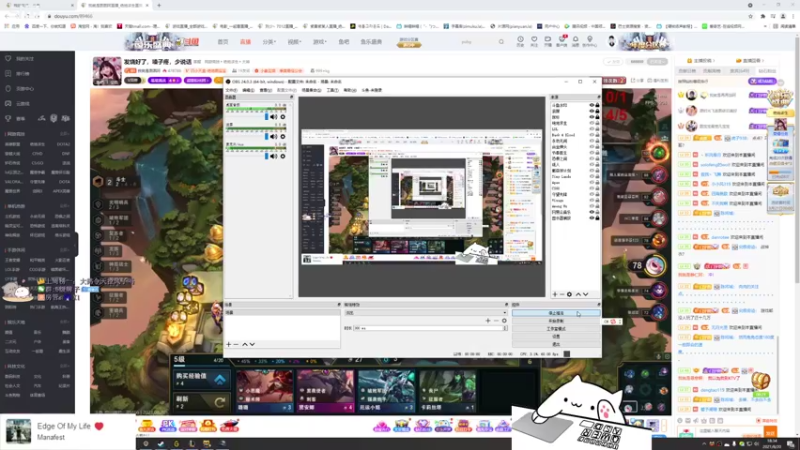Pop out the OBS mixer dock panel
The width and height of the screenshot is (800, 450).
point(291,97)
